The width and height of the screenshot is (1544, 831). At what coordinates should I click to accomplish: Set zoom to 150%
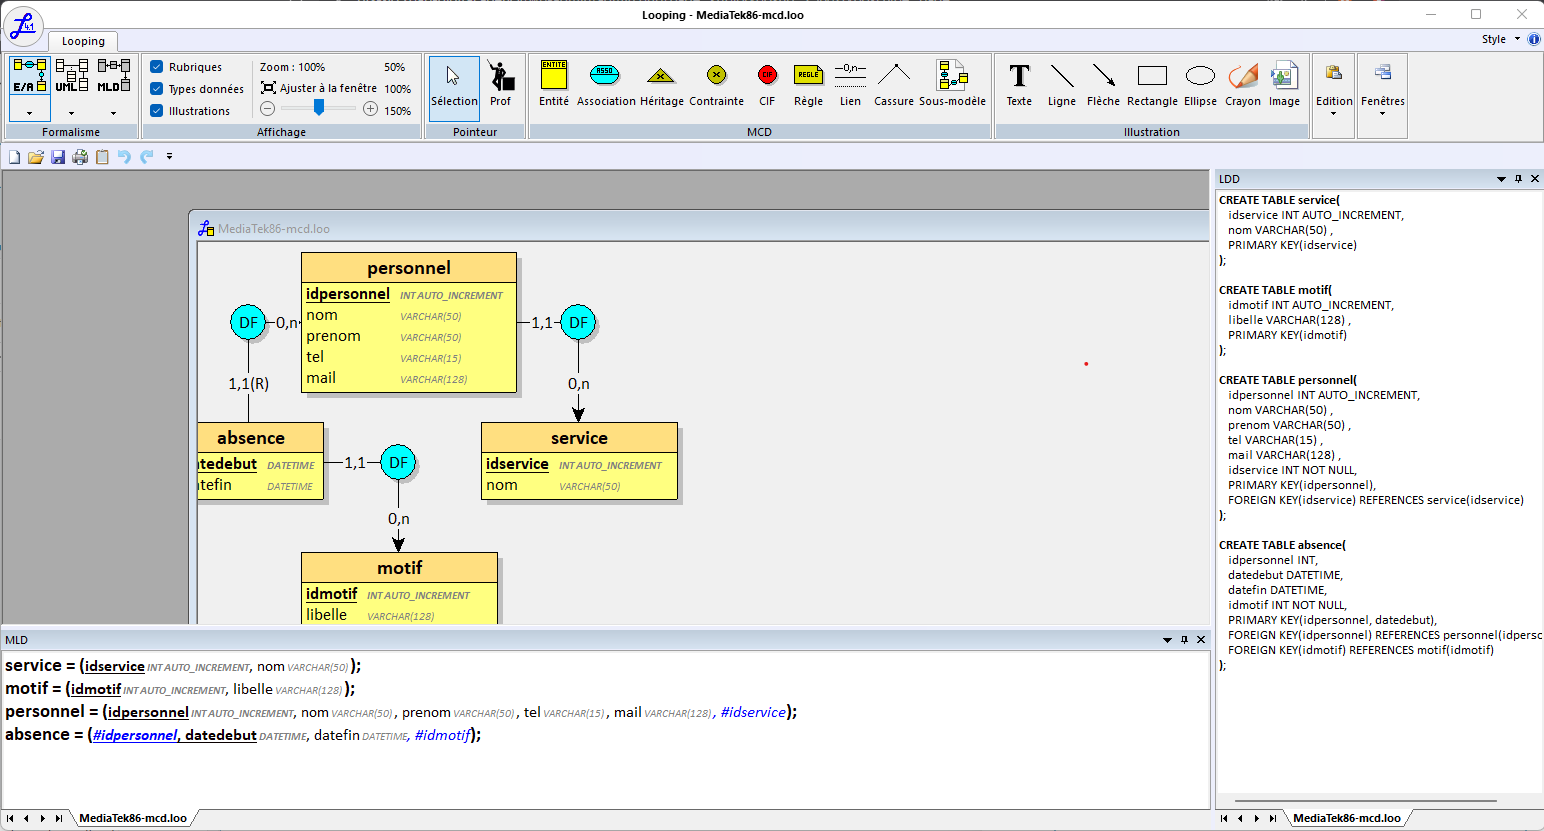(x=398, y=111)
